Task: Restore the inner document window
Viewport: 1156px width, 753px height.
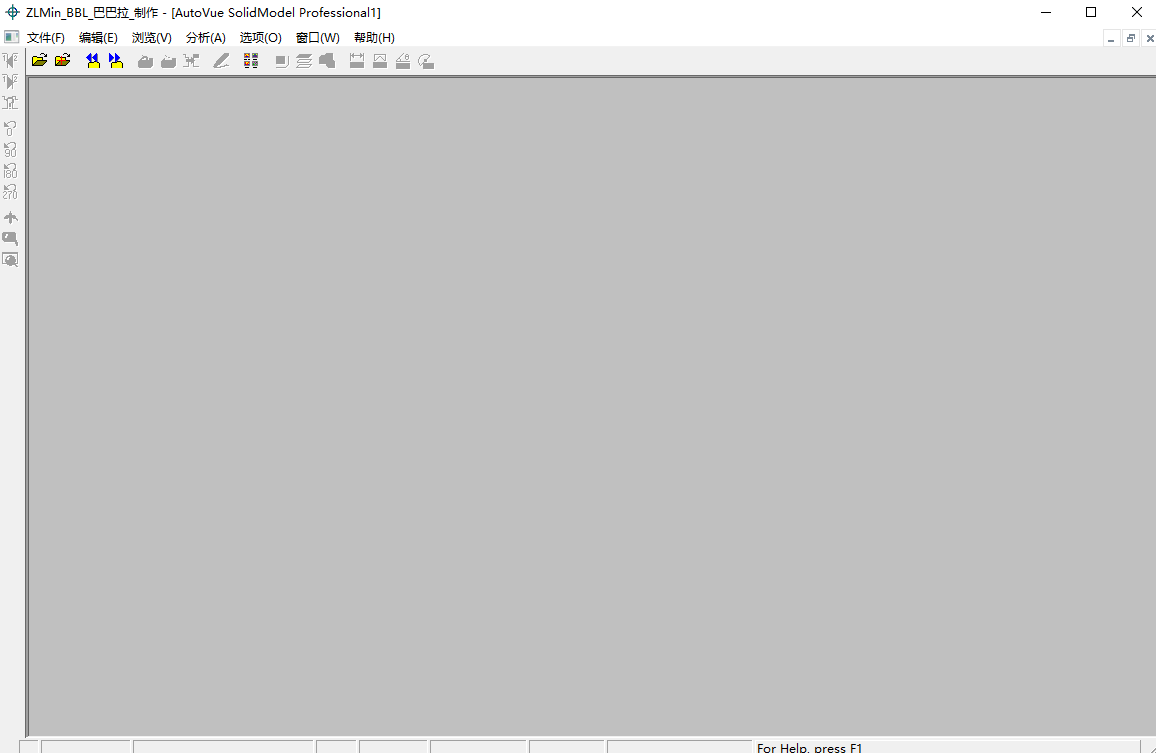Action: tap(1130, 38)
